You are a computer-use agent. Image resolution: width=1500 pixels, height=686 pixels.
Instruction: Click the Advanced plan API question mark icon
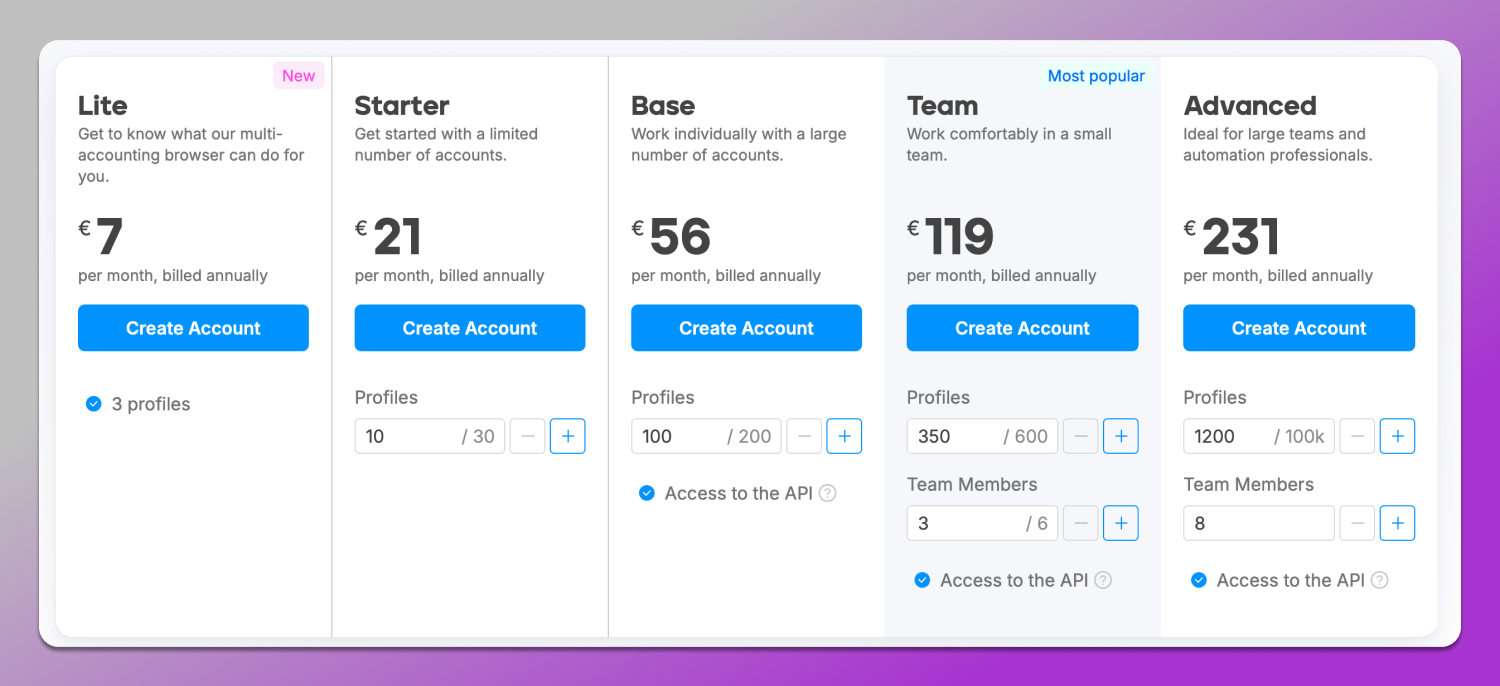click(1379, 580)
